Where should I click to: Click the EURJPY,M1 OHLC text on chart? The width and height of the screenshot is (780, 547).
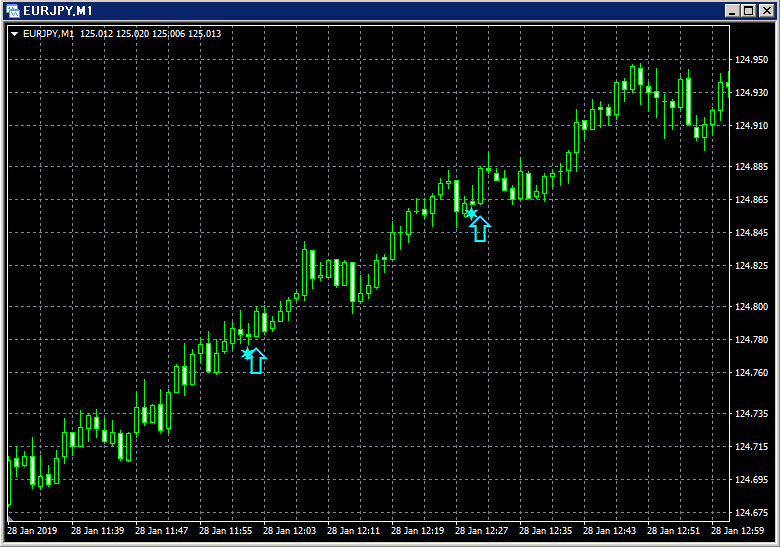[x=122, y=34]
